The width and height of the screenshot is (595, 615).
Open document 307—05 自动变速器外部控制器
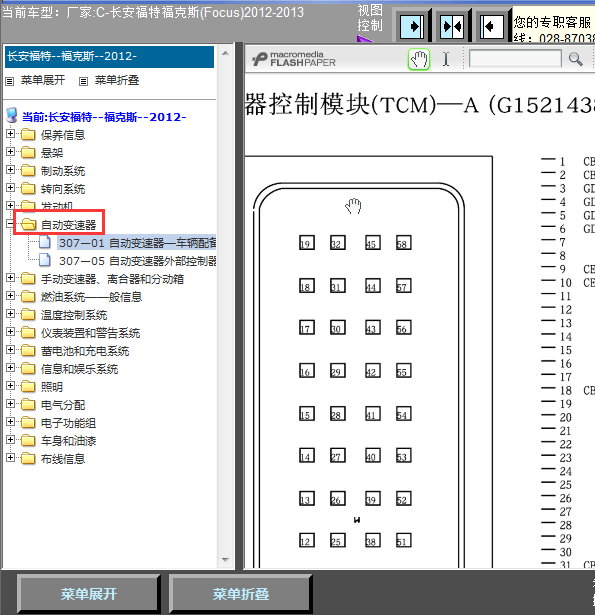pos(137,261)
